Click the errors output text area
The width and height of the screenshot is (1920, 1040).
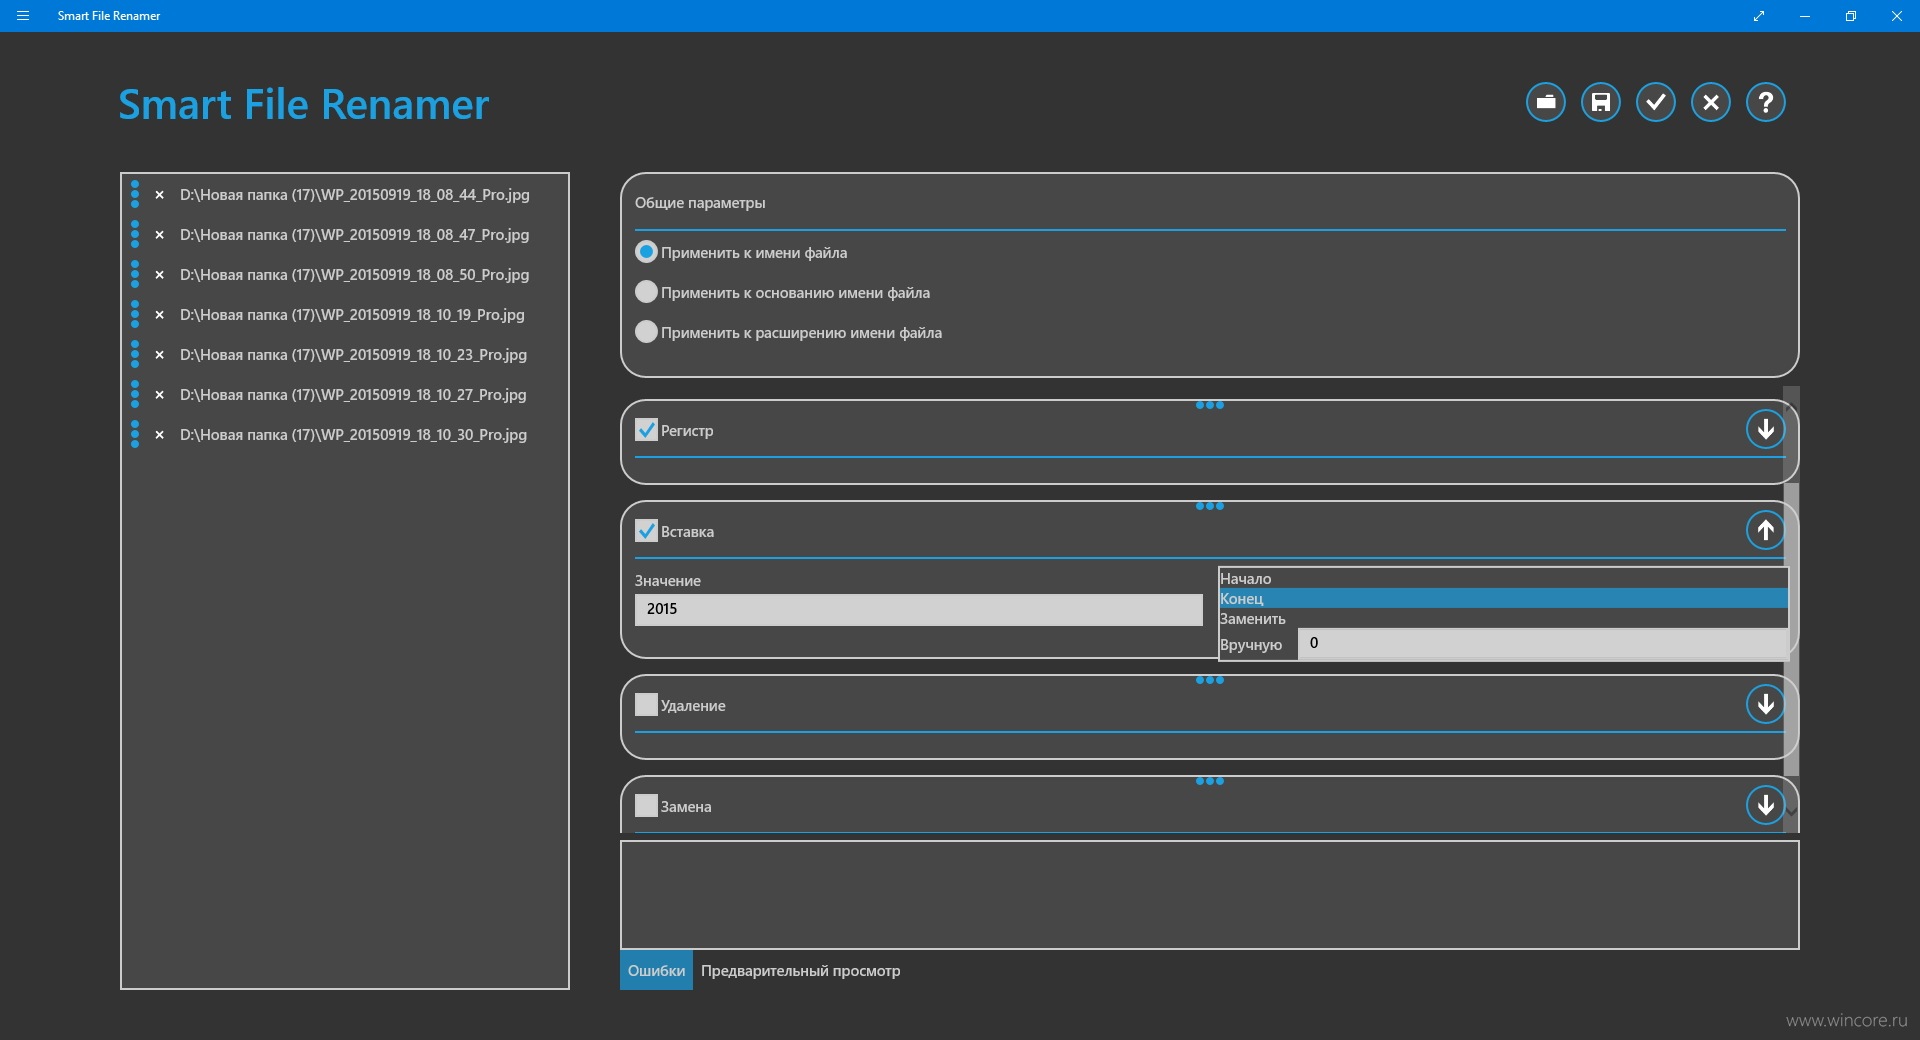1210,895
